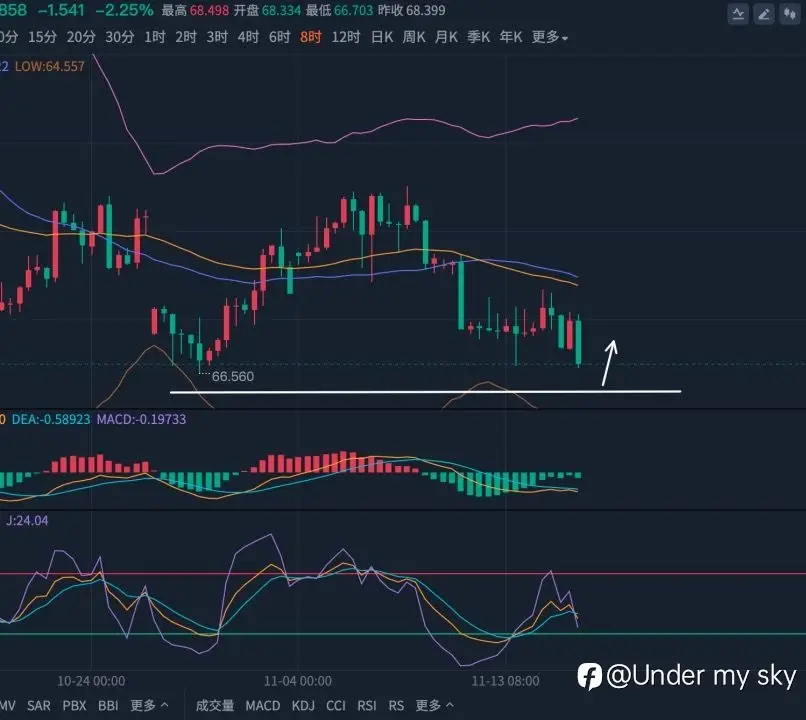Click the 66.560 low price marker

tap(233, 377)
